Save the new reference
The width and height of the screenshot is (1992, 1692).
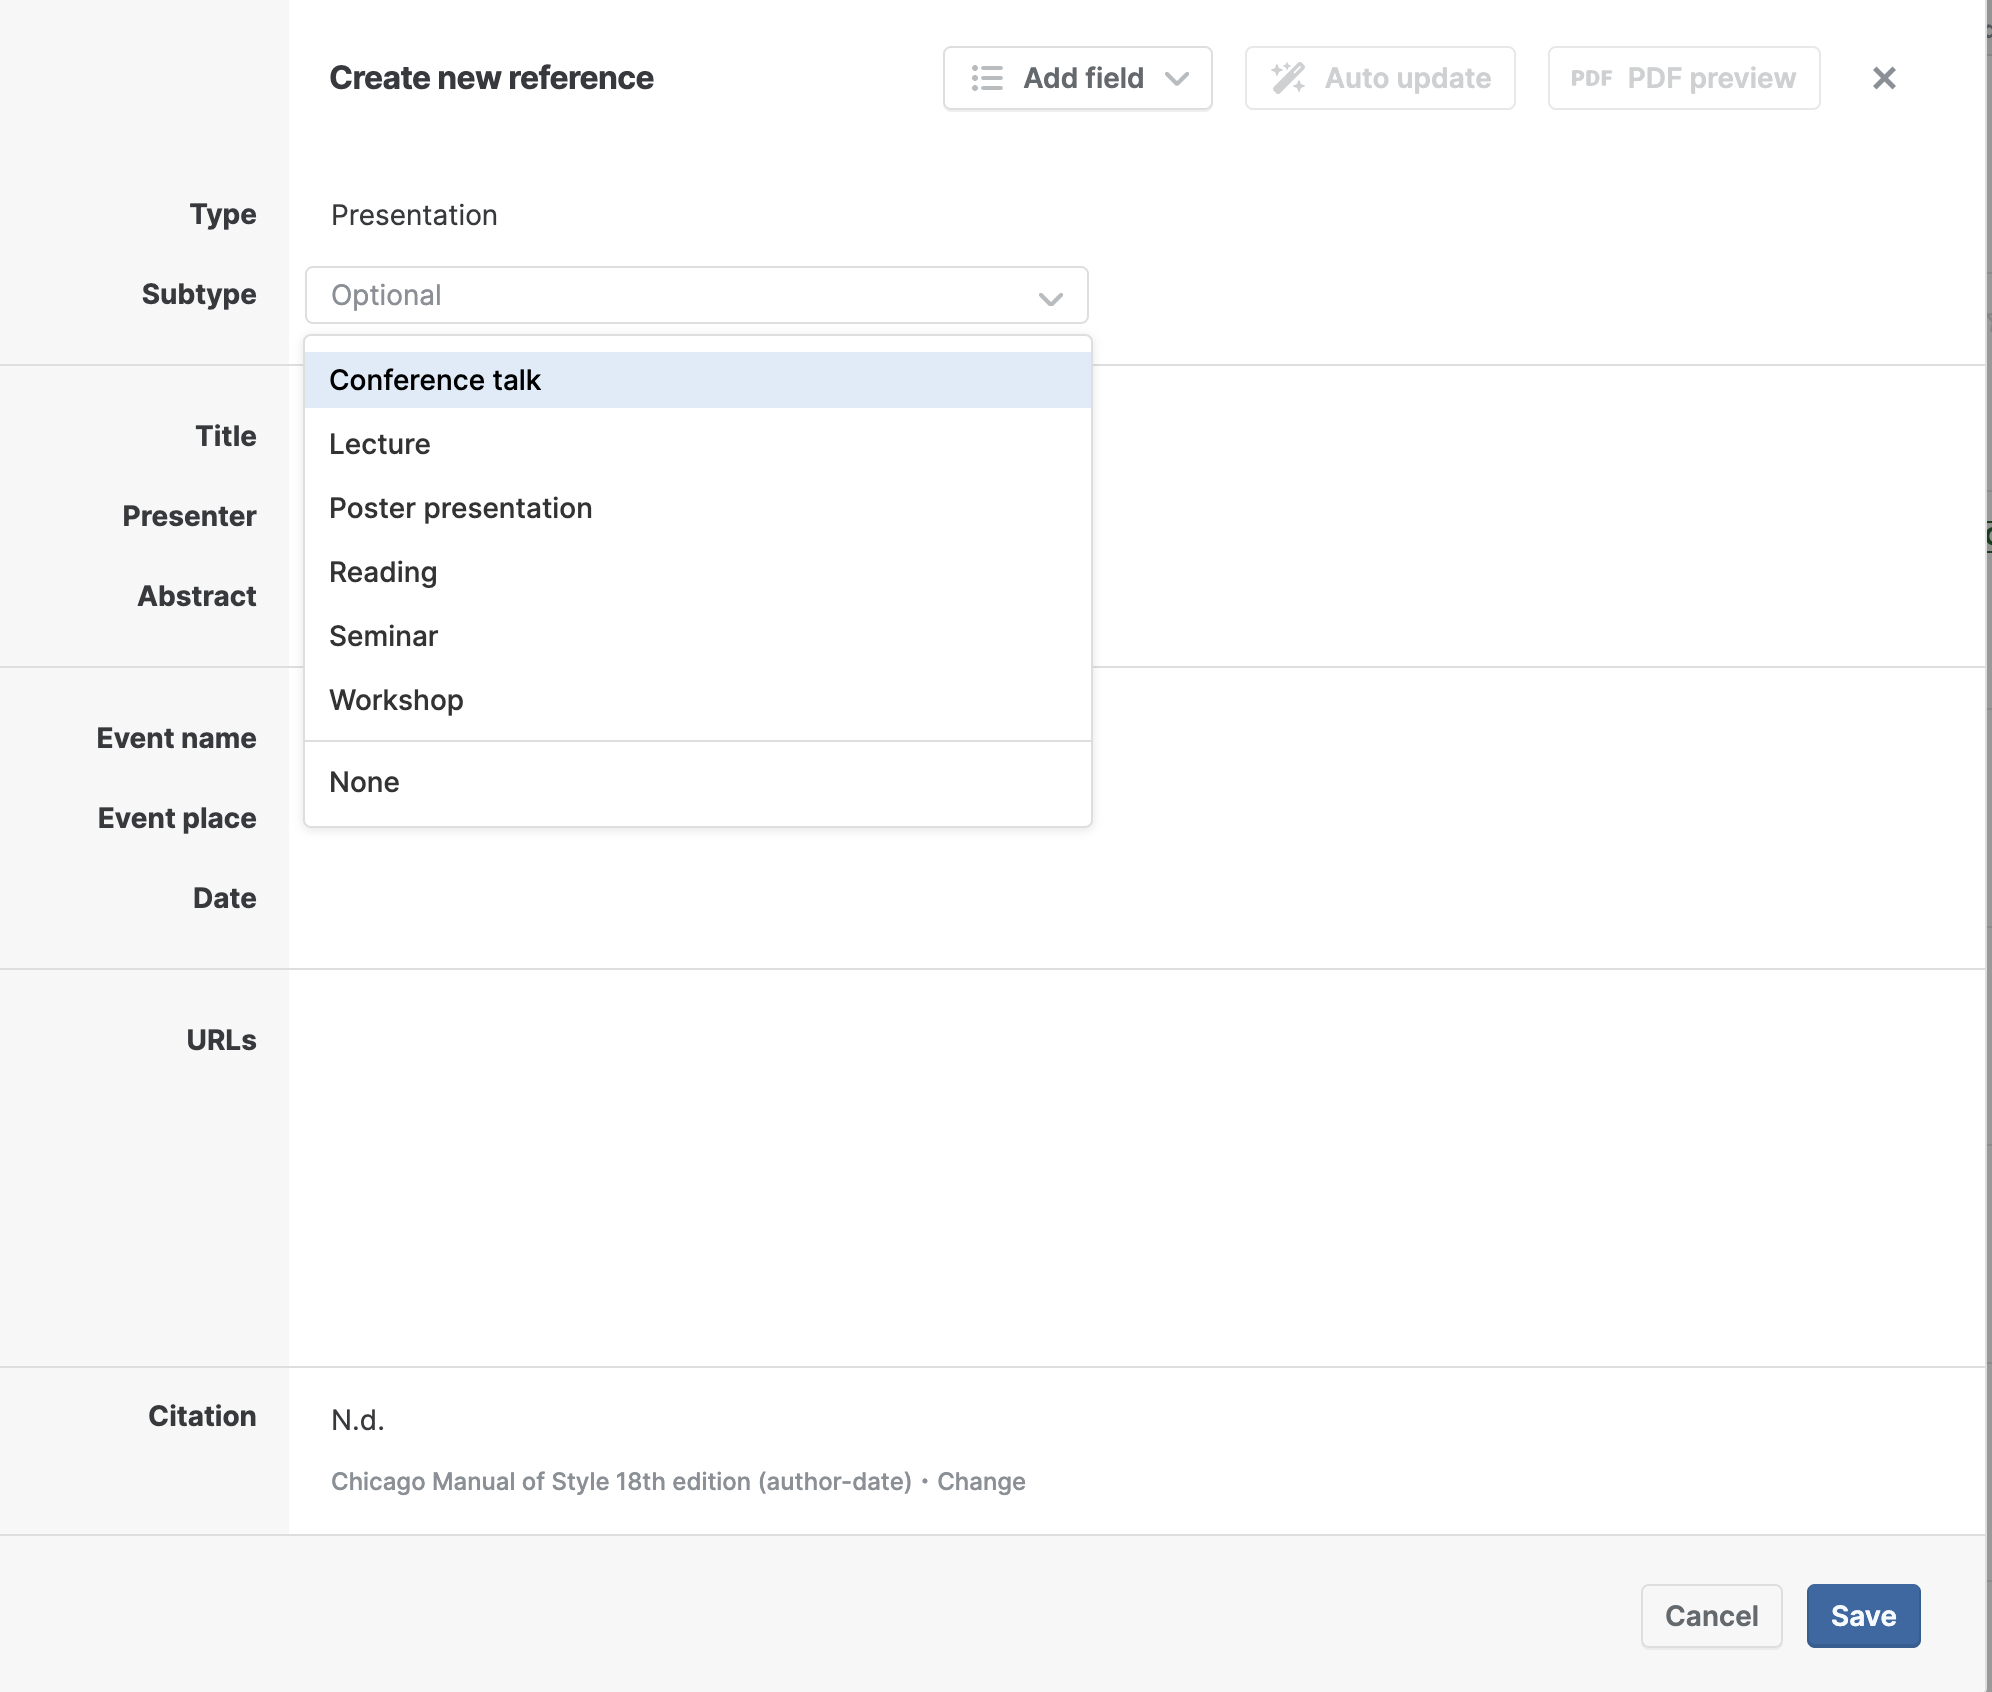tap(1862, 1616)
